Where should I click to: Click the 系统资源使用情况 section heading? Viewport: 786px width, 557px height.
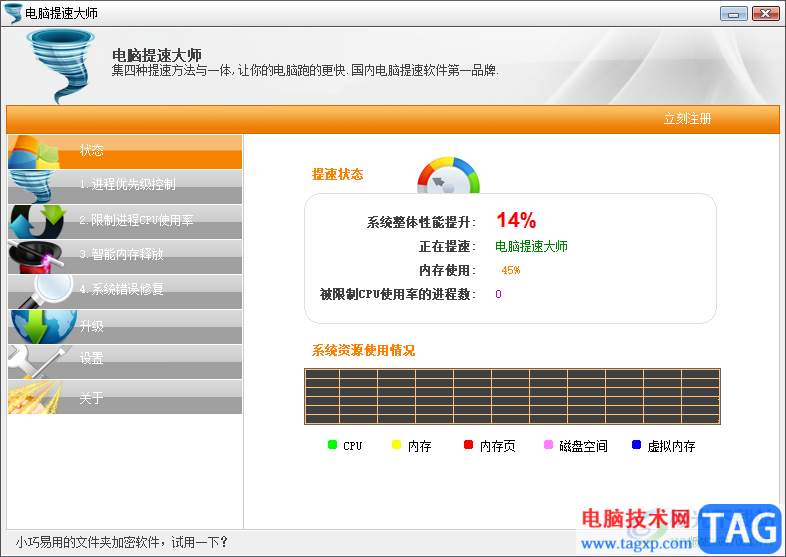[x=363, y=350]
